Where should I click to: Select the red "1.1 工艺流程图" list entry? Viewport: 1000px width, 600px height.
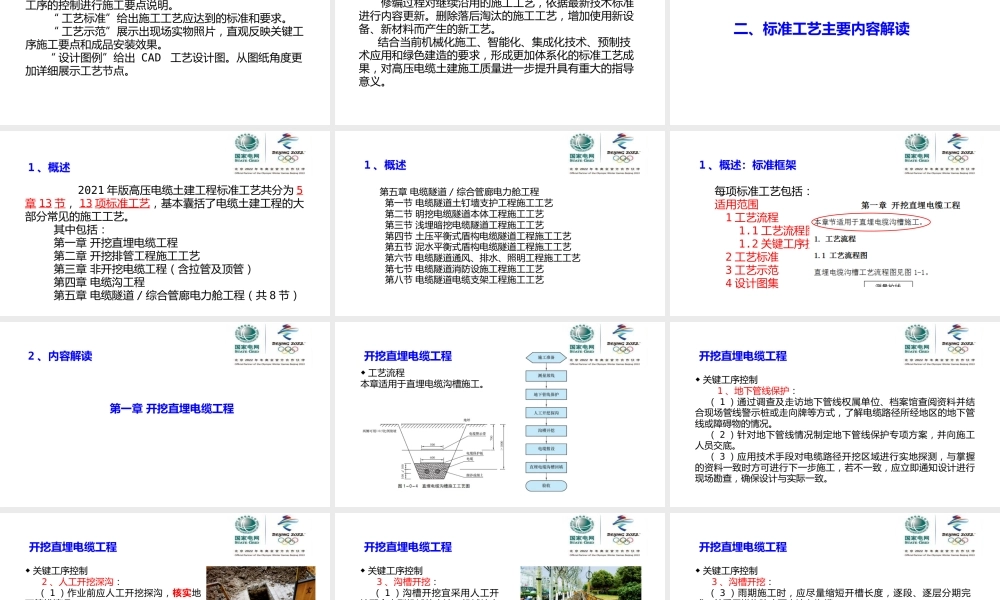click(774, 230)
